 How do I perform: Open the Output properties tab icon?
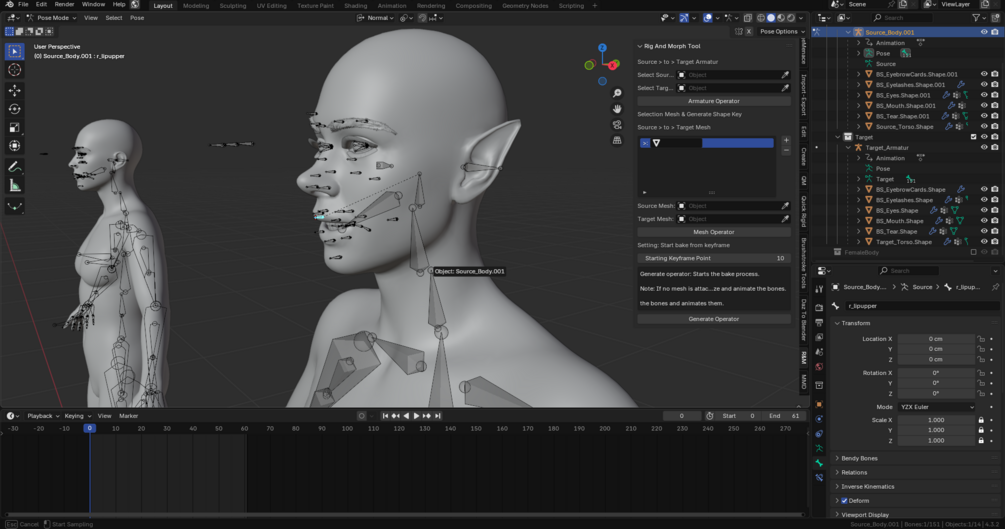point(819,322)
